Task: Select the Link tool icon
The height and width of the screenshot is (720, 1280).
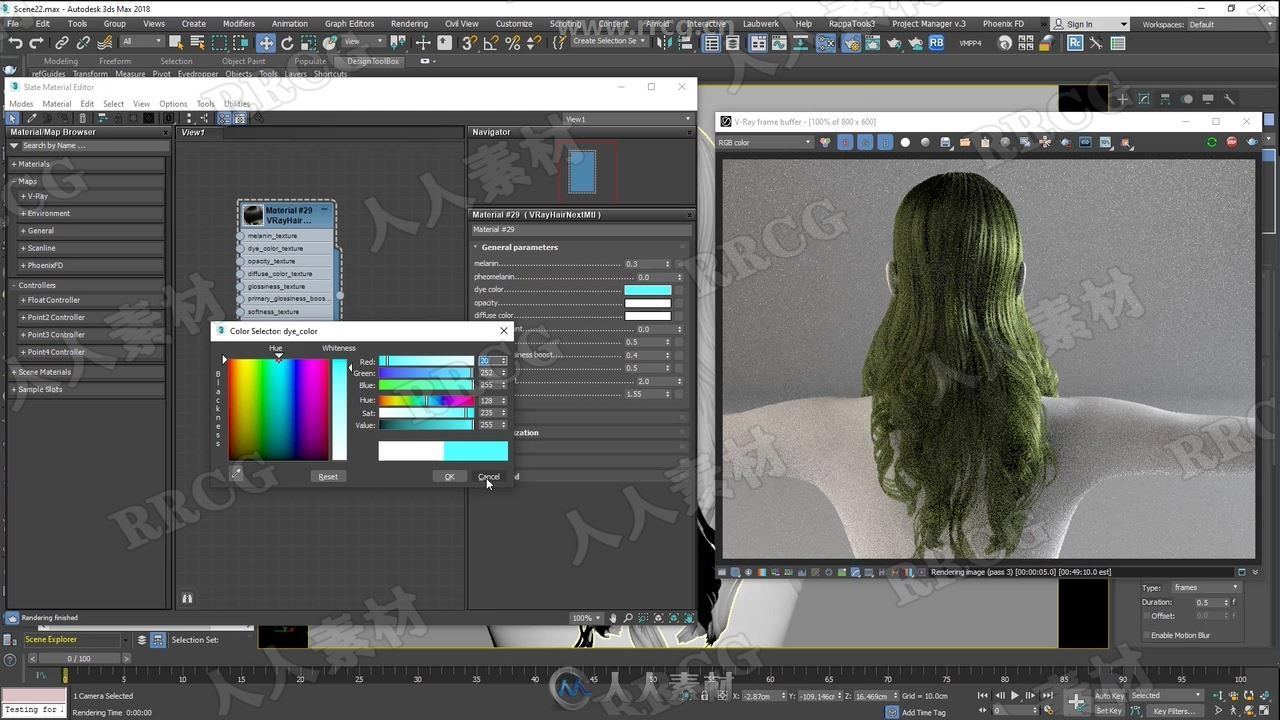Action: coord(62,43)
